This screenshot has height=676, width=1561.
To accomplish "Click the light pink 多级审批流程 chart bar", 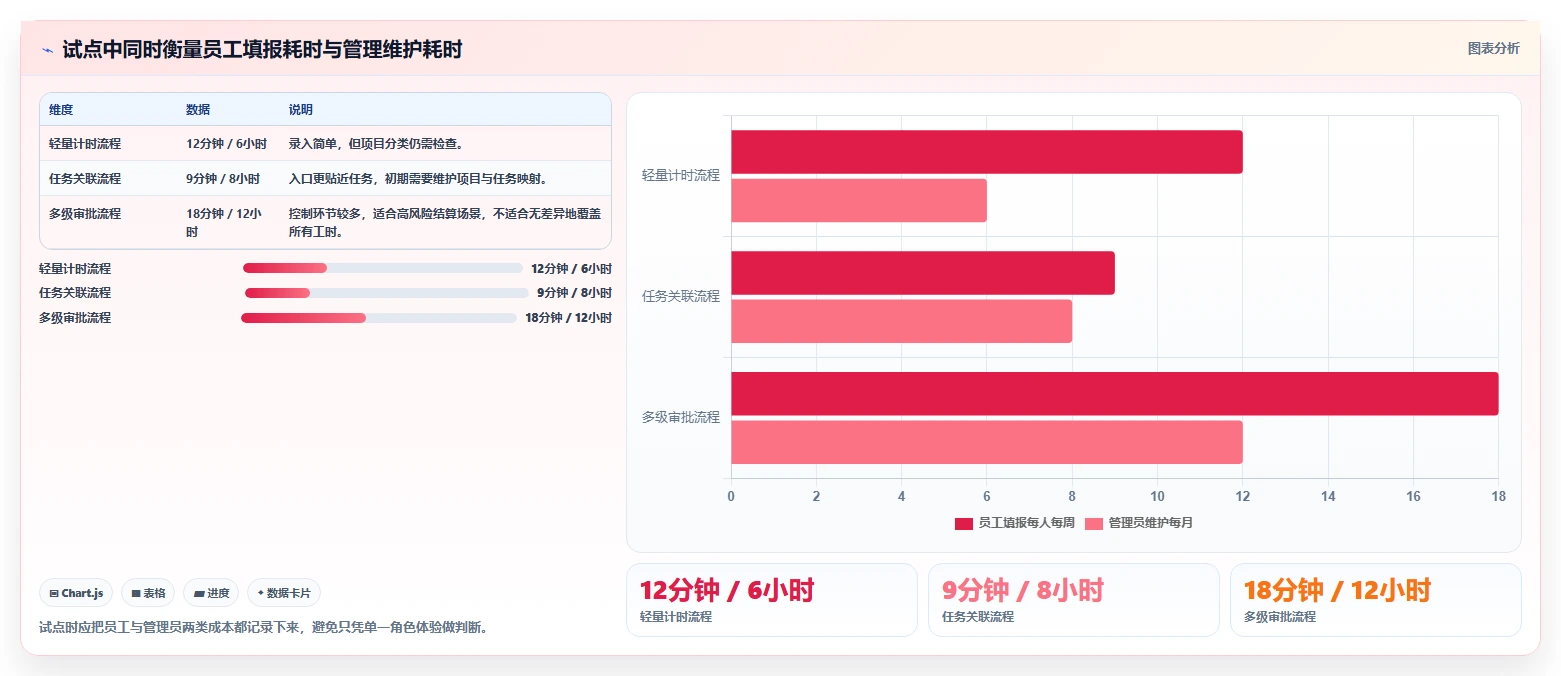I will click(x=987, y=442).
